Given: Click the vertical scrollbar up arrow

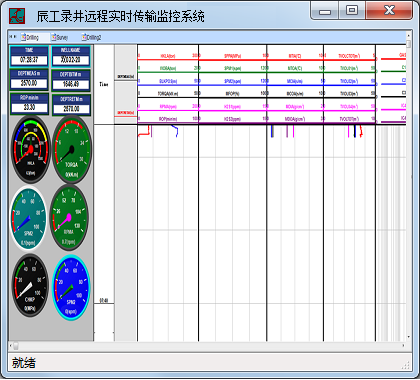Looking at the screenshot, I should click(409, 35).
